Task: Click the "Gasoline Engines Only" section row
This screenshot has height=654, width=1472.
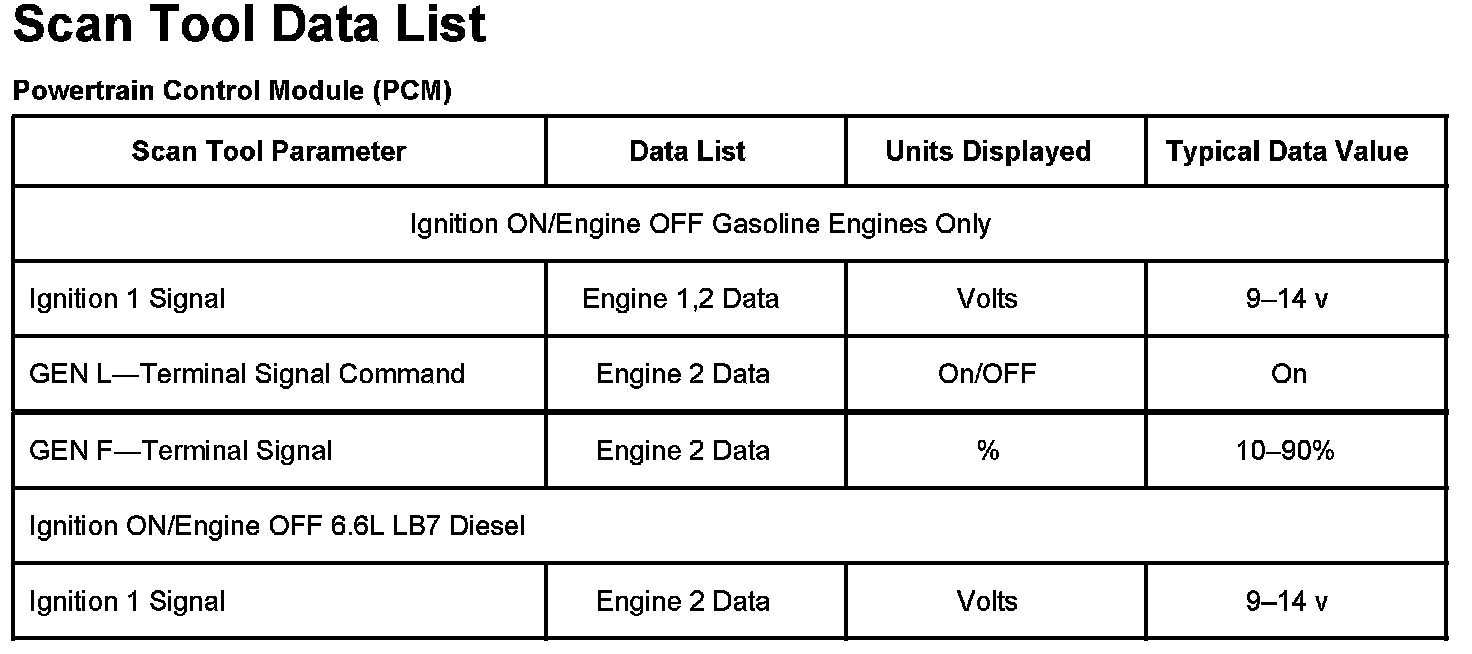Action: pyautogui.click(x=700, y=223)
